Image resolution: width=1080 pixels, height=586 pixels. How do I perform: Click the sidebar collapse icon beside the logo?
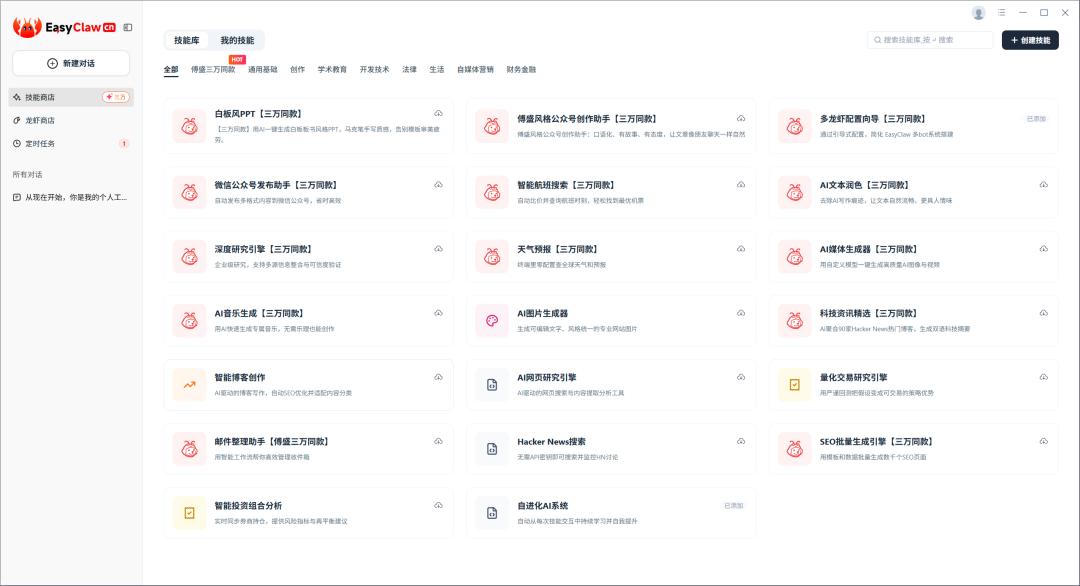(126, 28)
